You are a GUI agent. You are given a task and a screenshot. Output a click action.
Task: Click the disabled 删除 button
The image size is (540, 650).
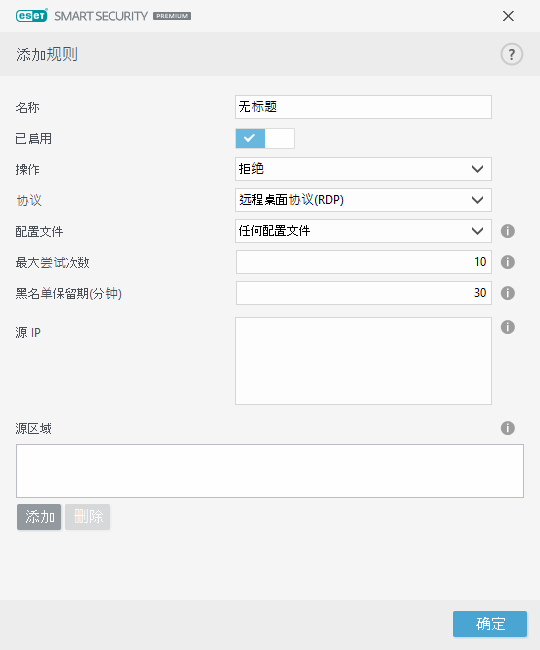click(x=87, y=517)
